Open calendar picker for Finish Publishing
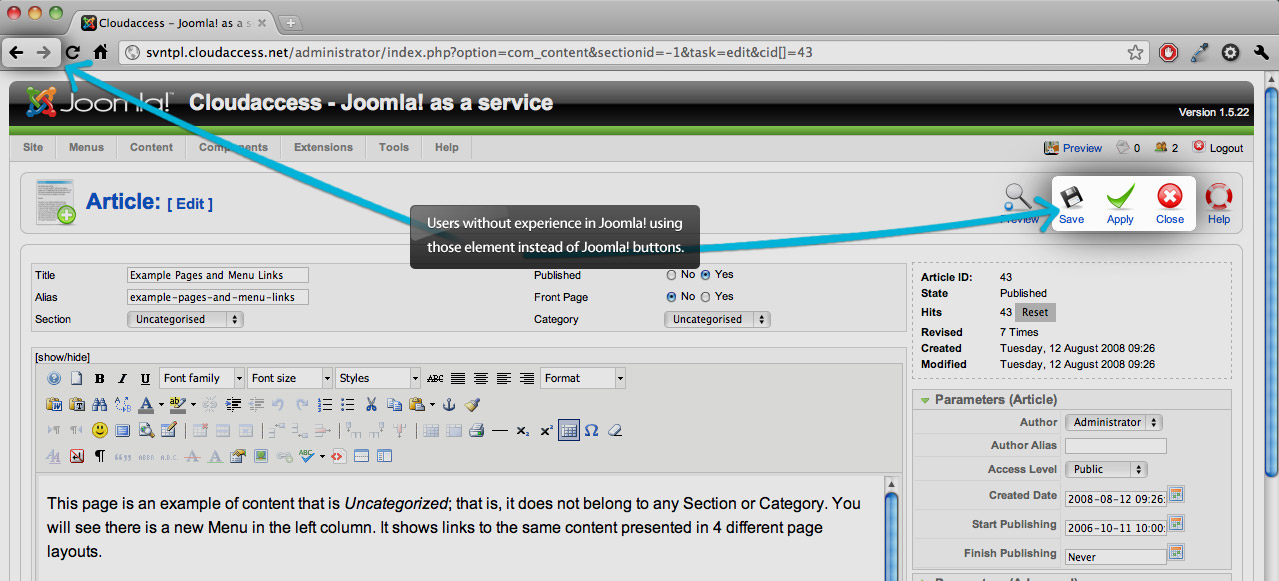The width and height of the screenshot is (1279, 581). (1176, 553)
